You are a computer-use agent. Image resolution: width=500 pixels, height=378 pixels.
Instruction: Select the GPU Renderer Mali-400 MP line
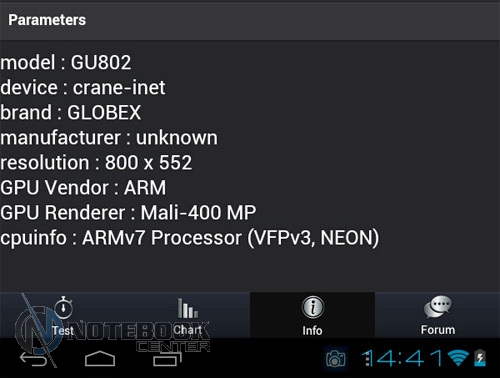128,213
